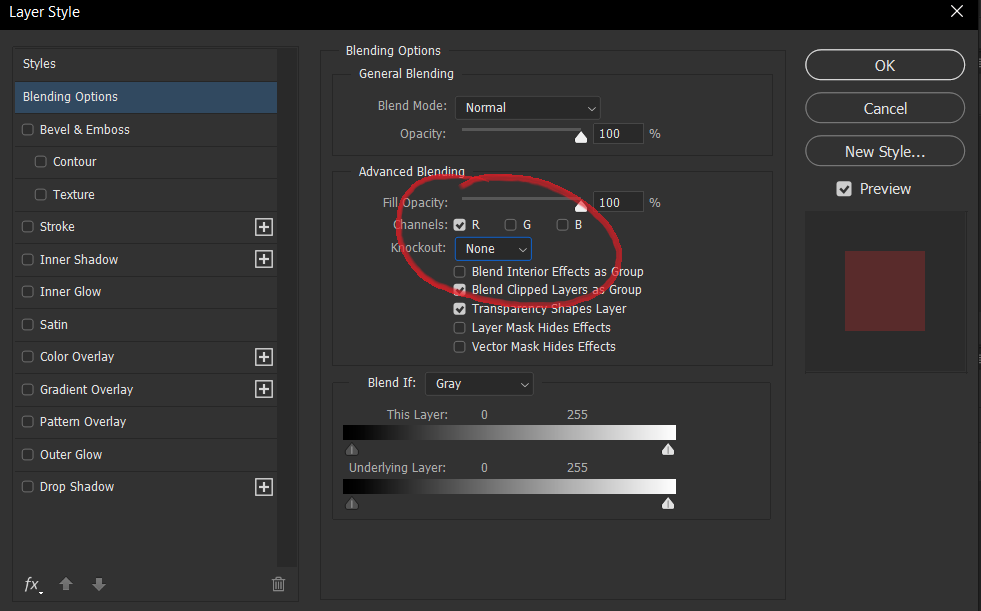Click the OK button
Viewport: 981px width, 611px height.
(885, 65)
